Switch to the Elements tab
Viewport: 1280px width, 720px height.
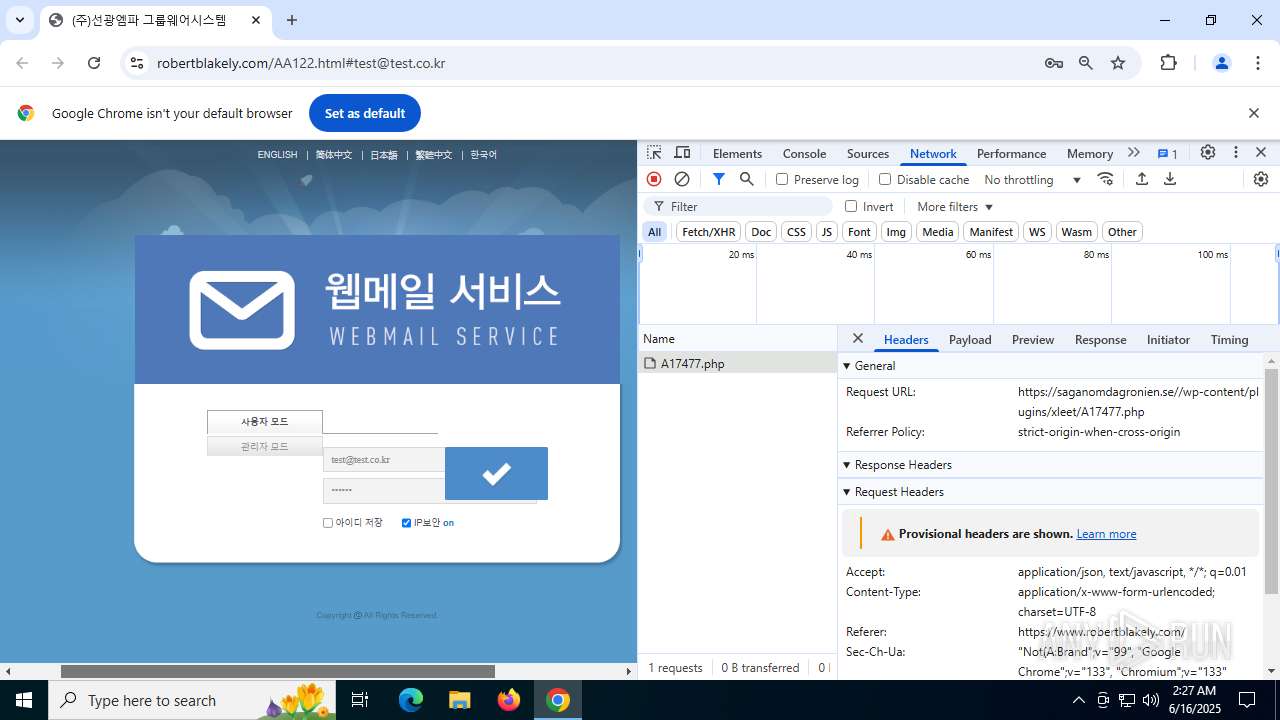coord(737,153)
